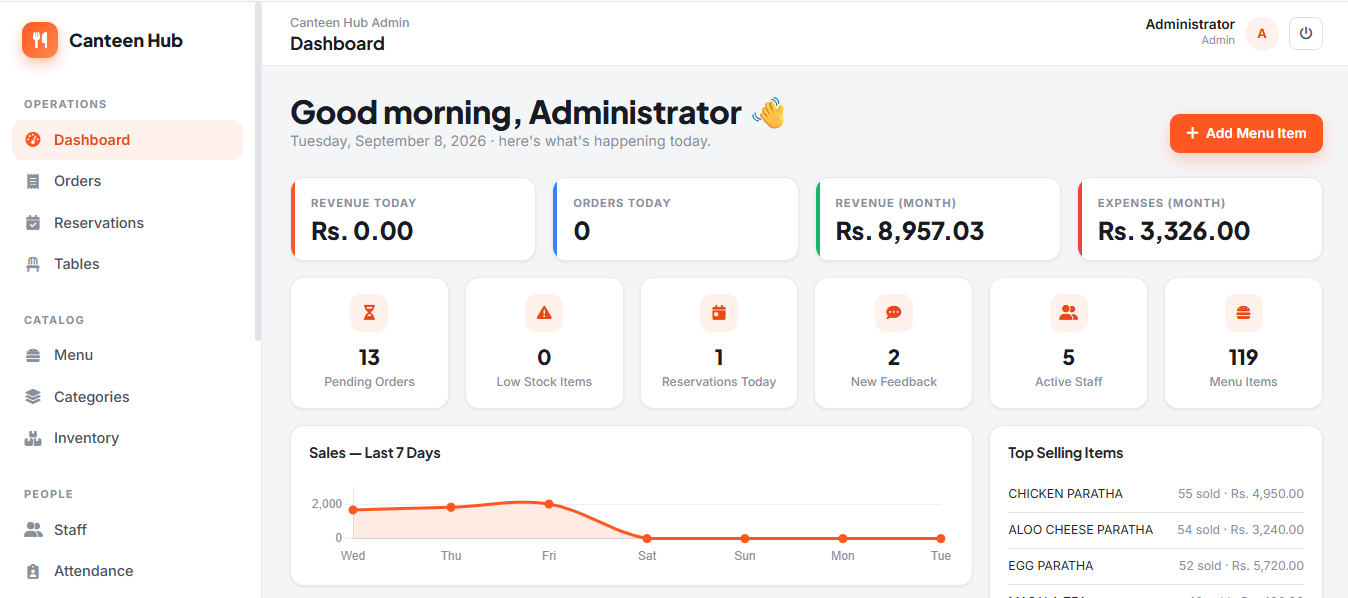
Task: Click the Administrator avatar circle with letter A
Action: (x=1262, y=33)
